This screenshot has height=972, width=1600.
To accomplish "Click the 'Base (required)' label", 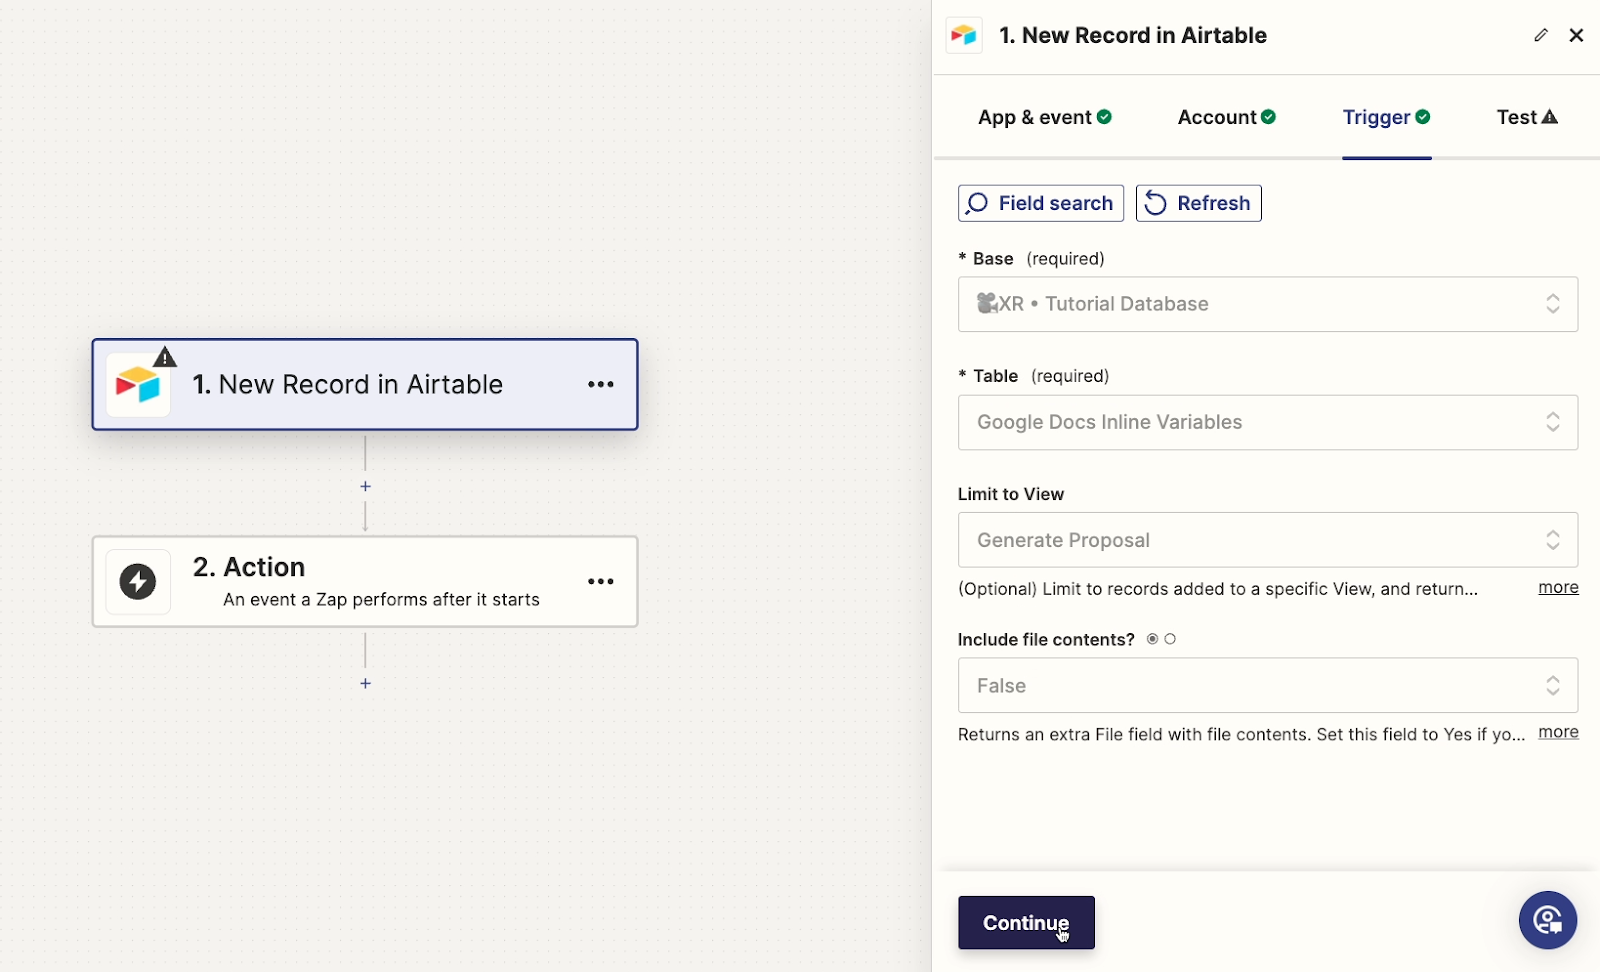I will pos(1031,258).
